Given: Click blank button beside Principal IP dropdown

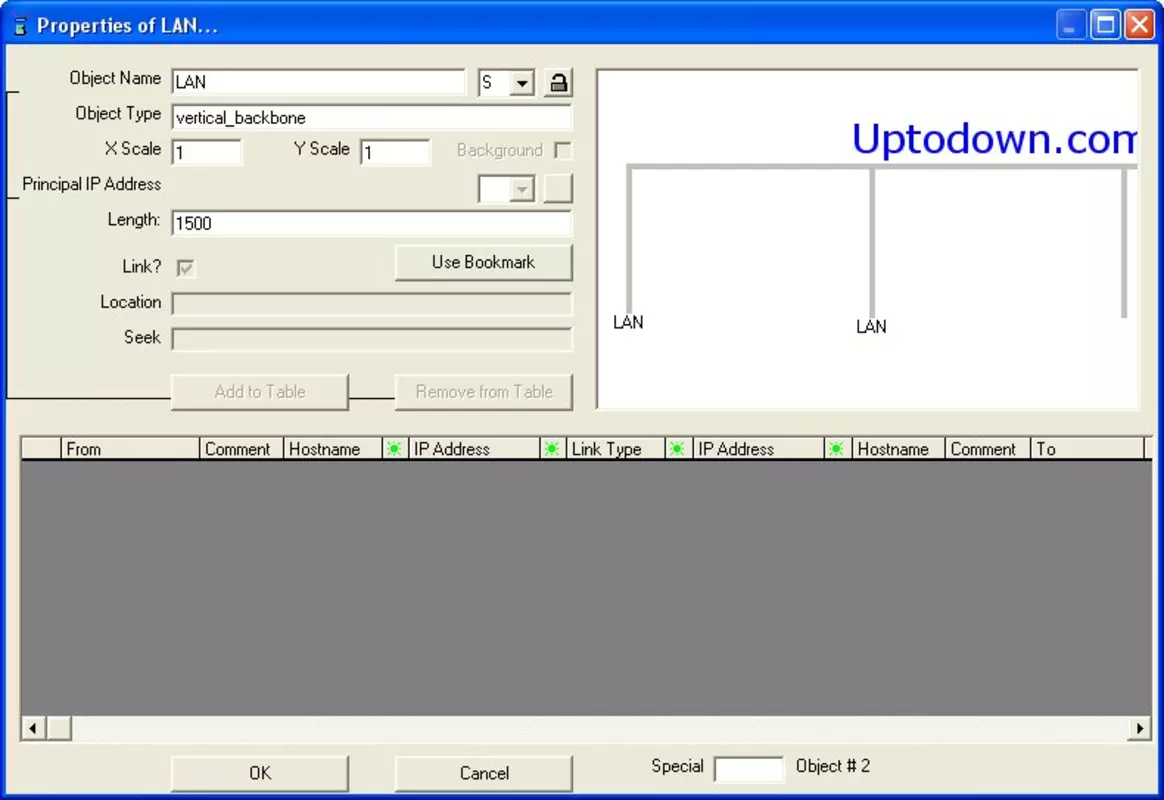Looking at the screenshot, I should click(x=558, y=188).
